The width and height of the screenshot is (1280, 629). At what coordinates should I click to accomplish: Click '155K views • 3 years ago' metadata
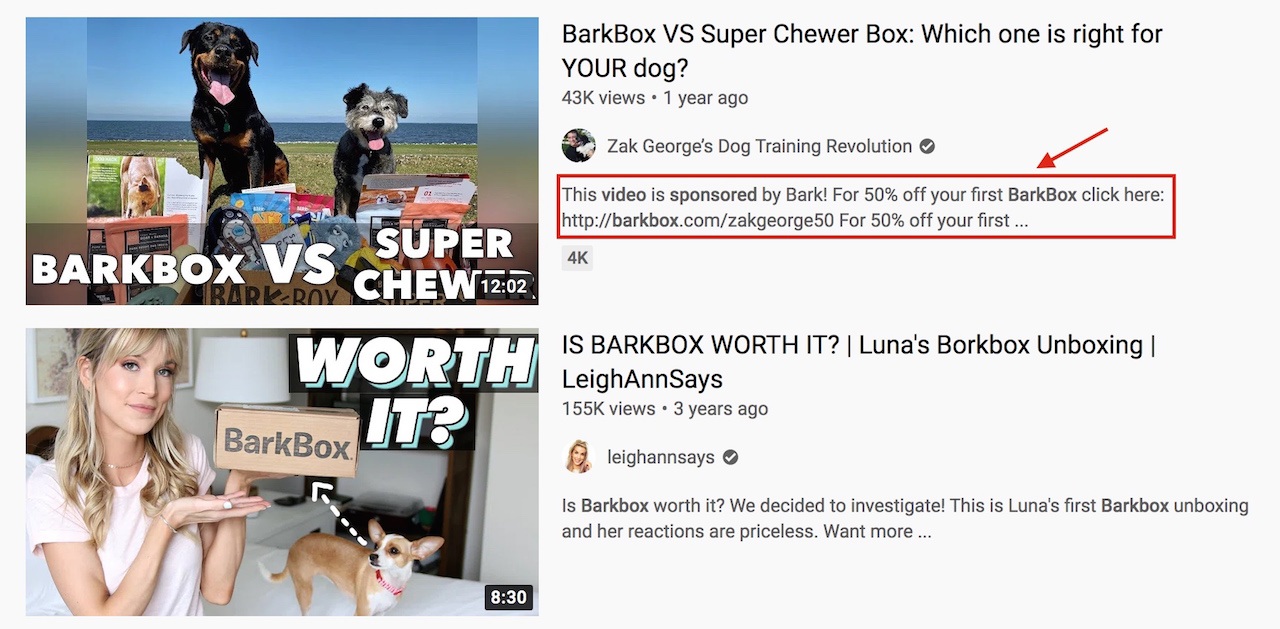coord(665,409)
